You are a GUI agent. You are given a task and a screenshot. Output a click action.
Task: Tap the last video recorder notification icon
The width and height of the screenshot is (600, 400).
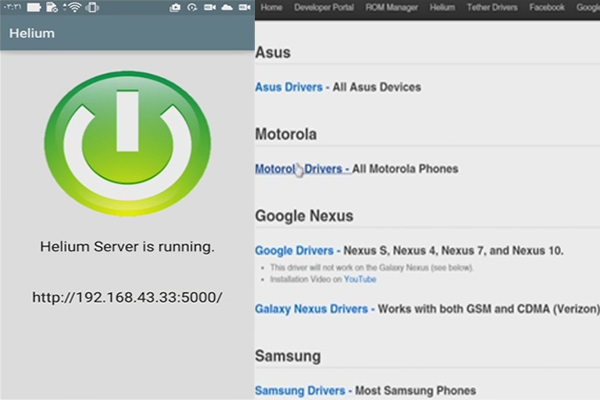[245, 7]
